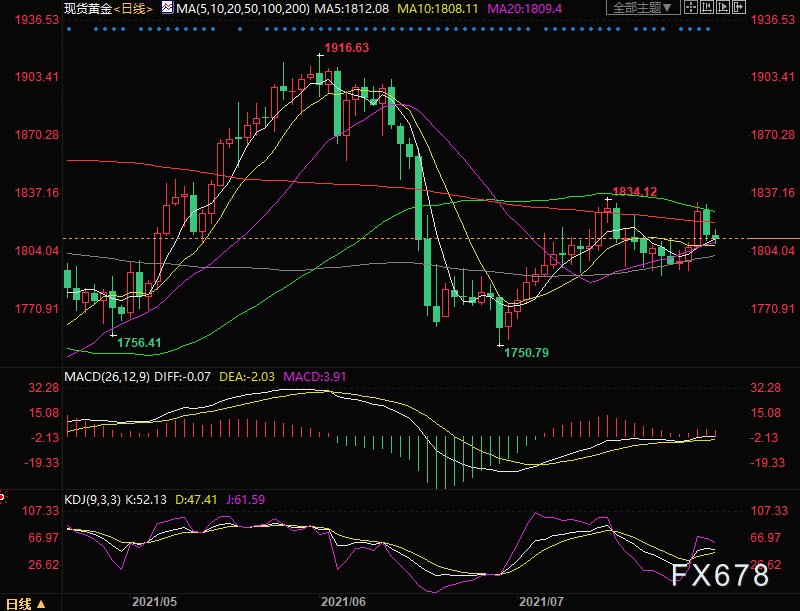Screen dimensions: 800x611
Task: Click the 2021/05 time axis label
Action: pyautogui.click(x=155, y=602)
